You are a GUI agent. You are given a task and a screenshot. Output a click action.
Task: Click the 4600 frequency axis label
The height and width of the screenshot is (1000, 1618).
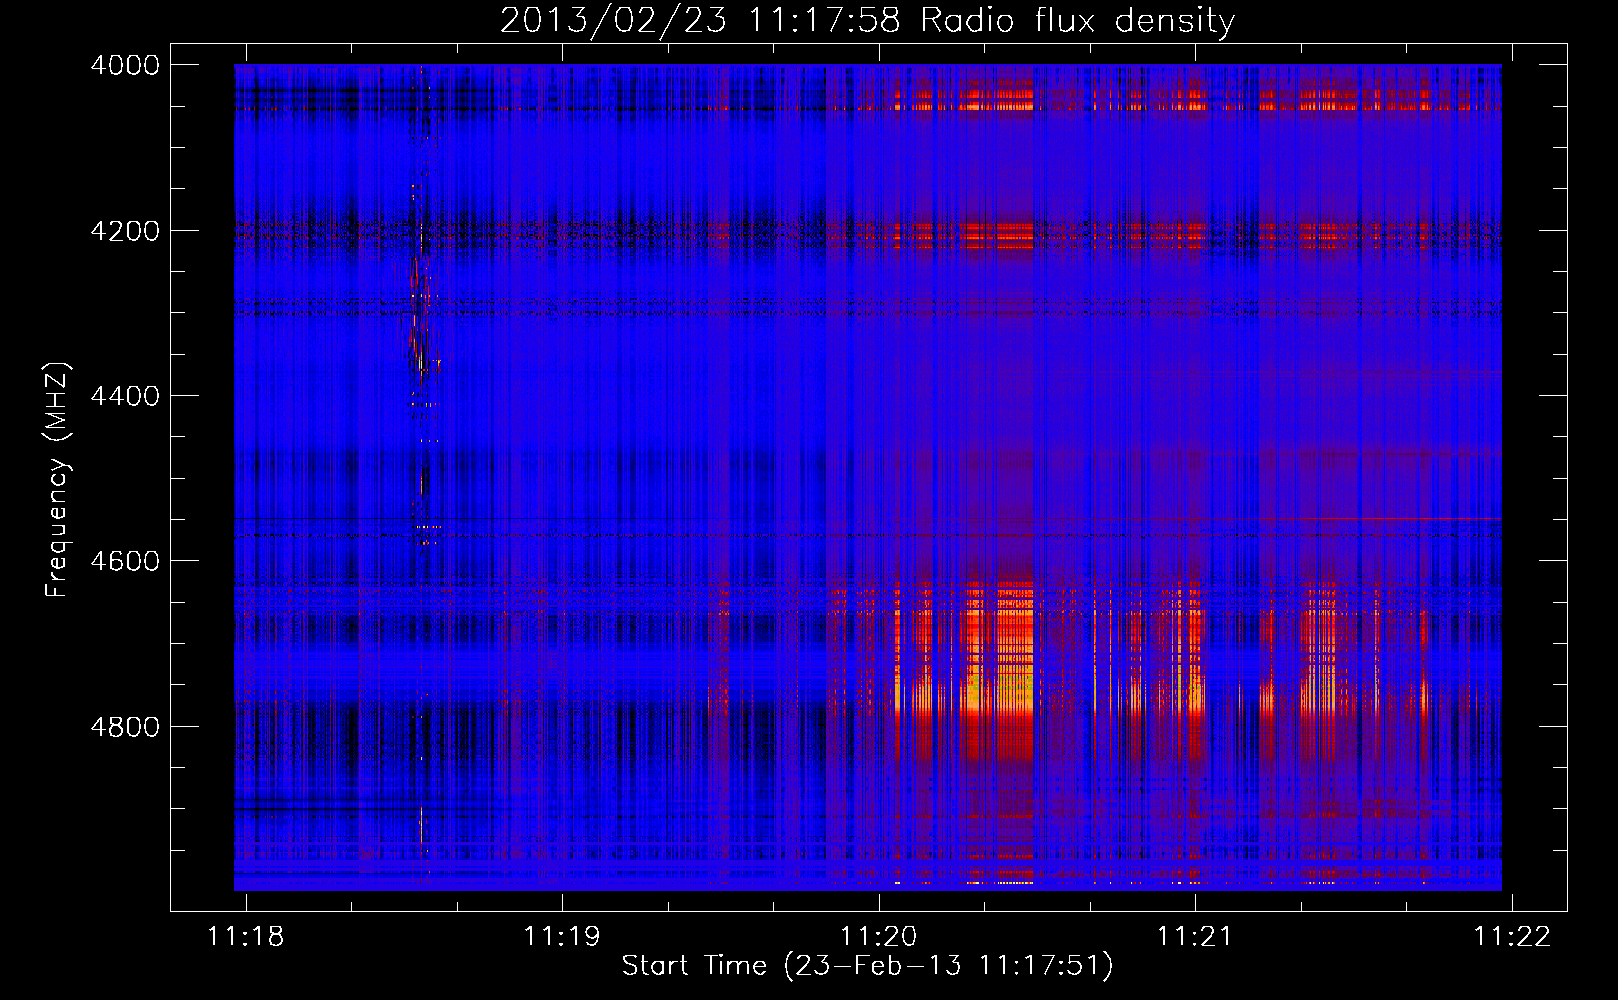point(125,561)
